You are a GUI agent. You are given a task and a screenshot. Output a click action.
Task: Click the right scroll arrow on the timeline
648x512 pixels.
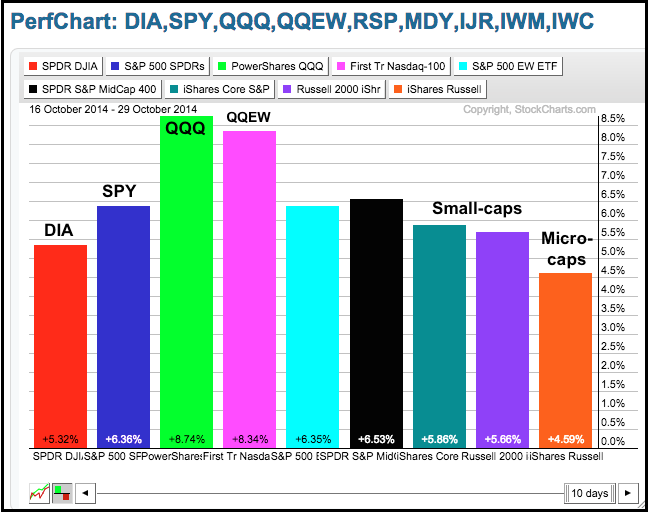coord(627,493)
